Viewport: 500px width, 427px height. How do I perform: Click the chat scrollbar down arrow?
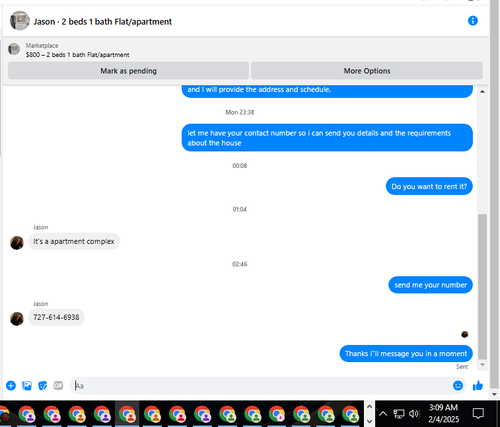click(x=482, y=365)
